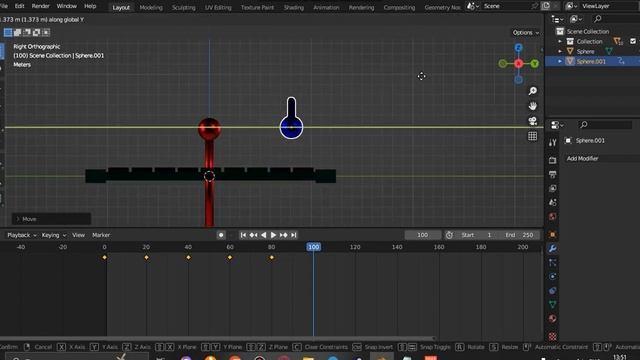Click the red X axis on navigation gizmo

(518, 64)
